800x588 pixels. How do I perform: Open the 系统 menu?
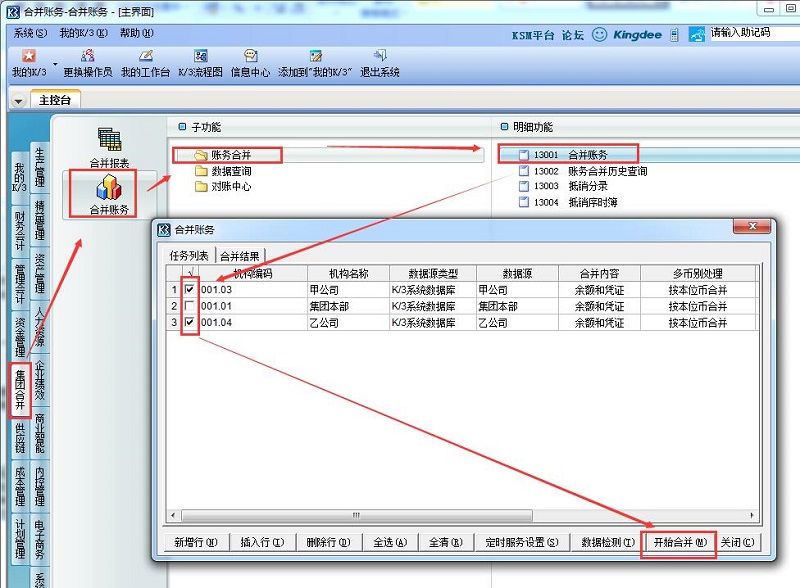[x=30, y=33]
